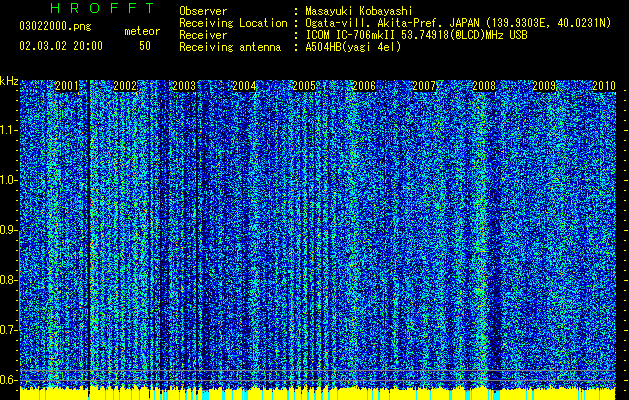Image resolution: width=629 pixels, height=400 pixels.
Task: Click the 0.9 kHz axis label
Action: (7, 230)
